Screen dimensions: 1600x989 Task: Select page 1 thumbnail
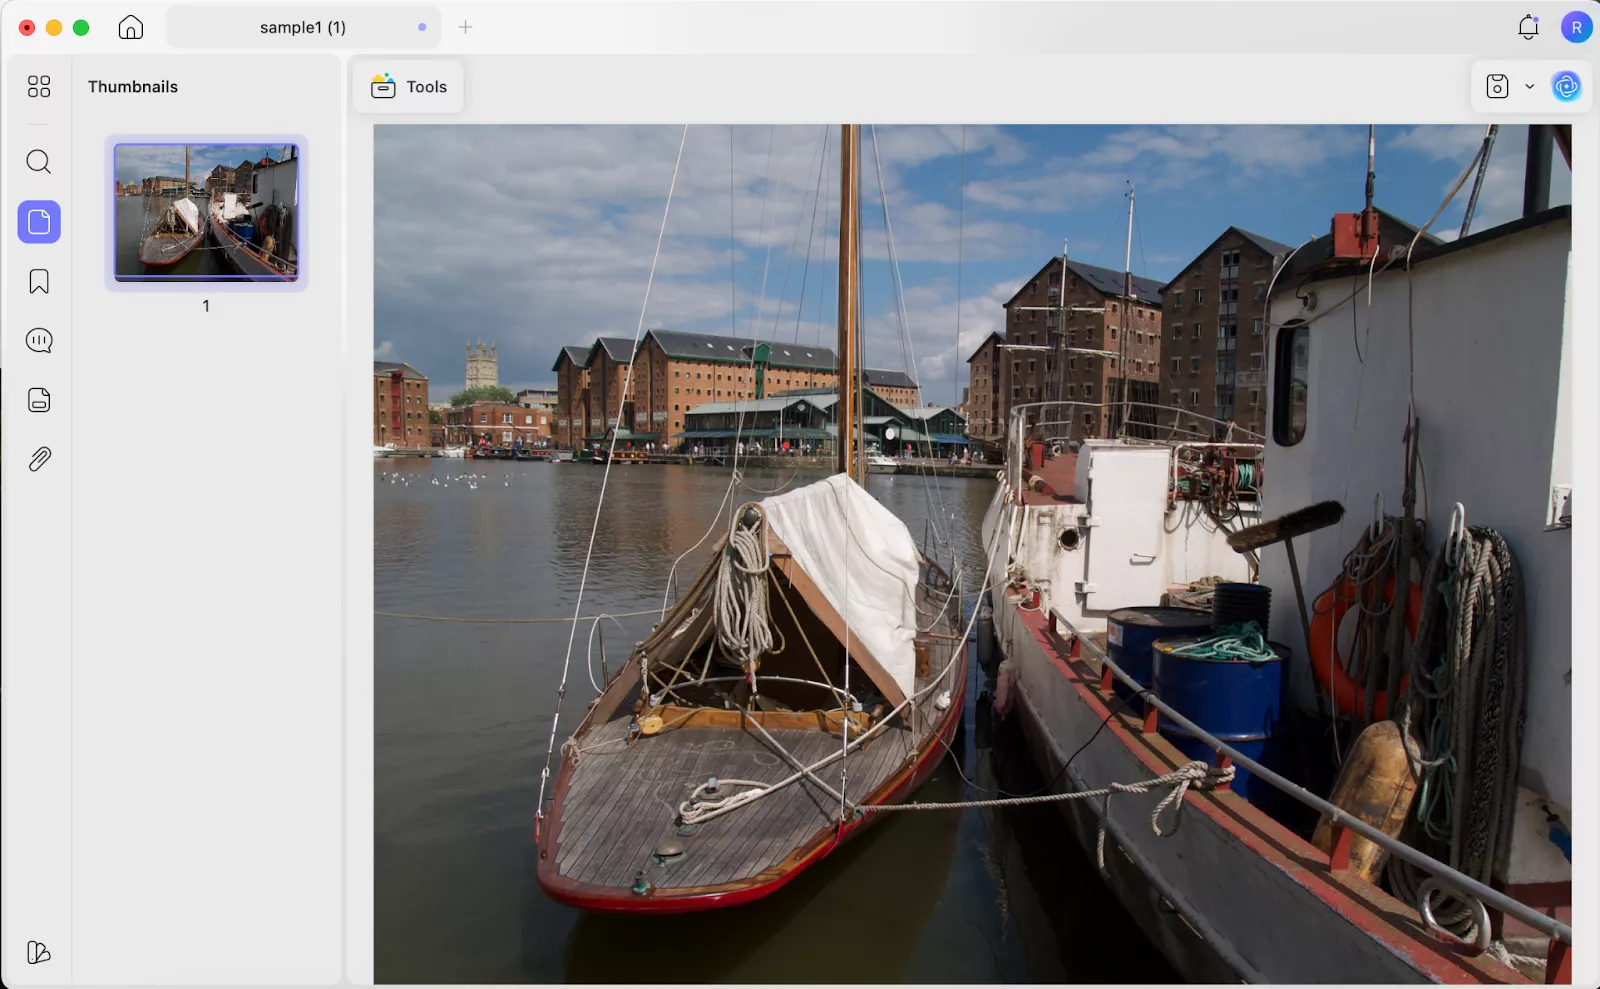tap(206, 212)
